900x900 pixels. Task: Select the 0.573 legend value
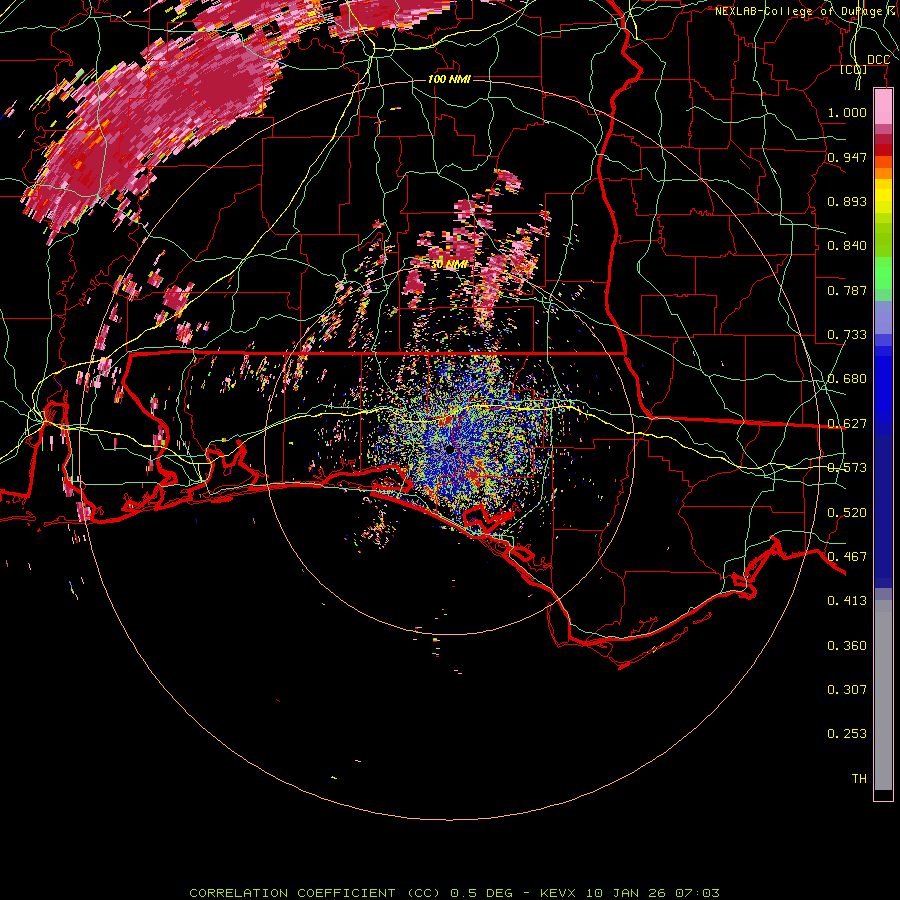[847, 468]
